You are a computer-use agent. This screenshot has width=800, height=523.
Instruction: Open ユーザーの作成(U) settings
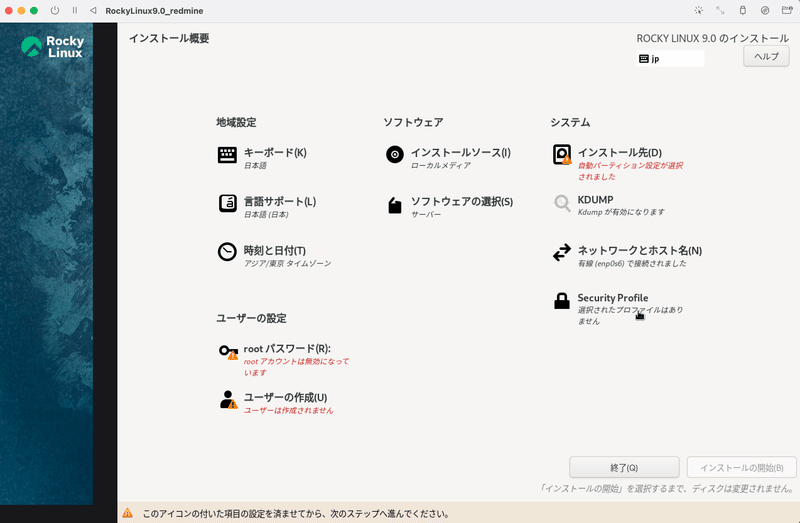point(285,397)
